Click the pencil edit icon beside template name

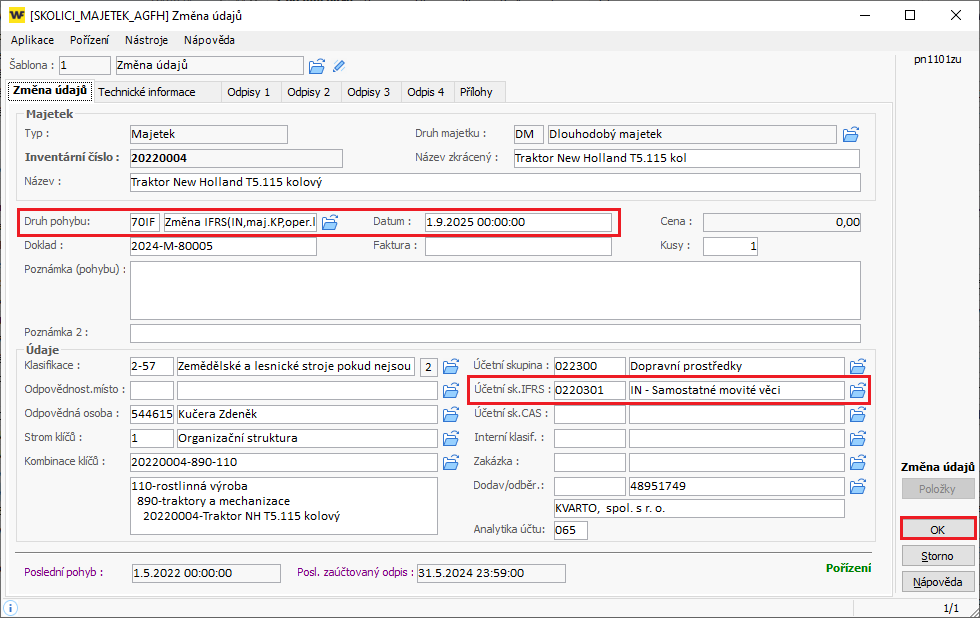[339, 66]
